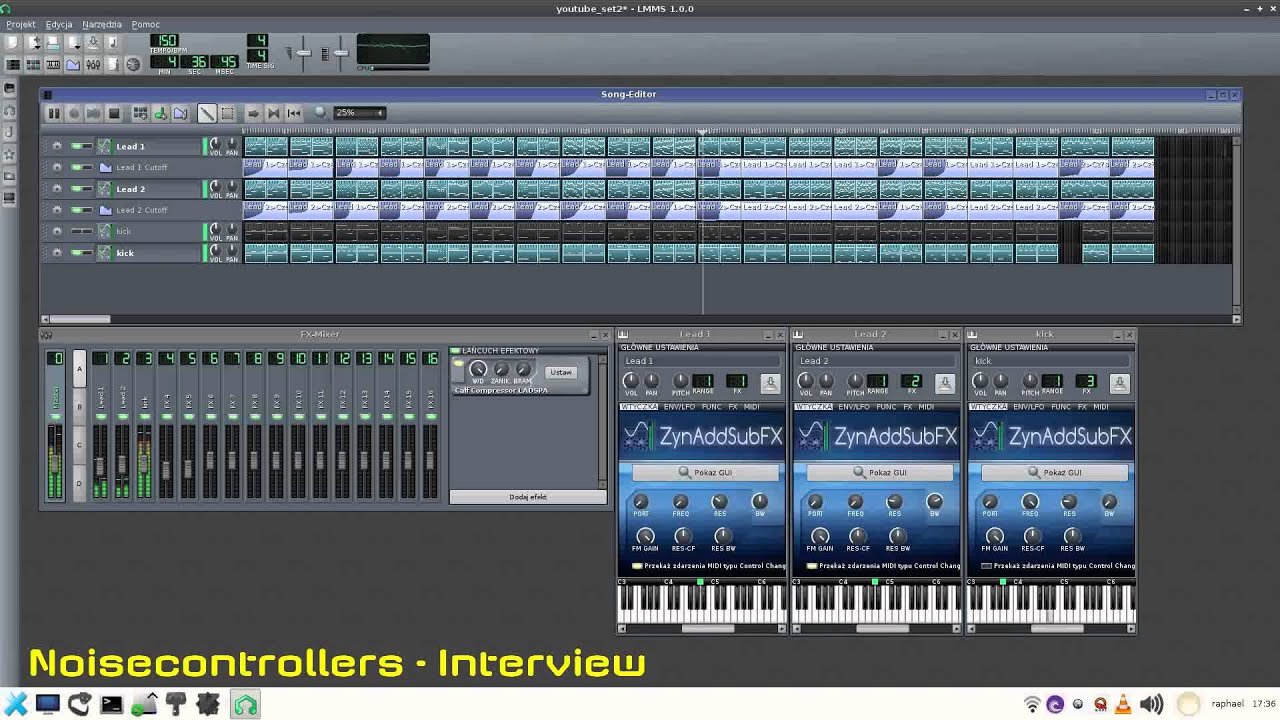Save the kick instrument preset
Viewport: 1280px width, 720px height.
click(1119, 382)
